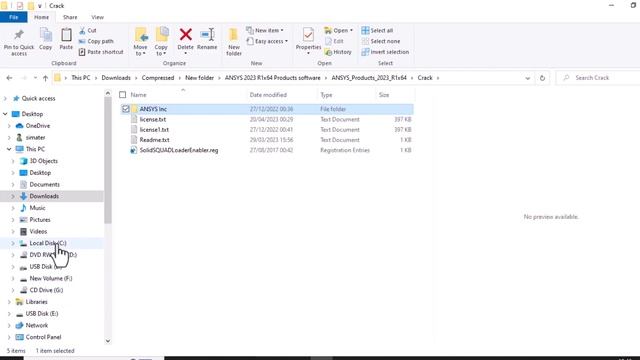Click the Music icon in navigation pane

(x=23, y=208)
